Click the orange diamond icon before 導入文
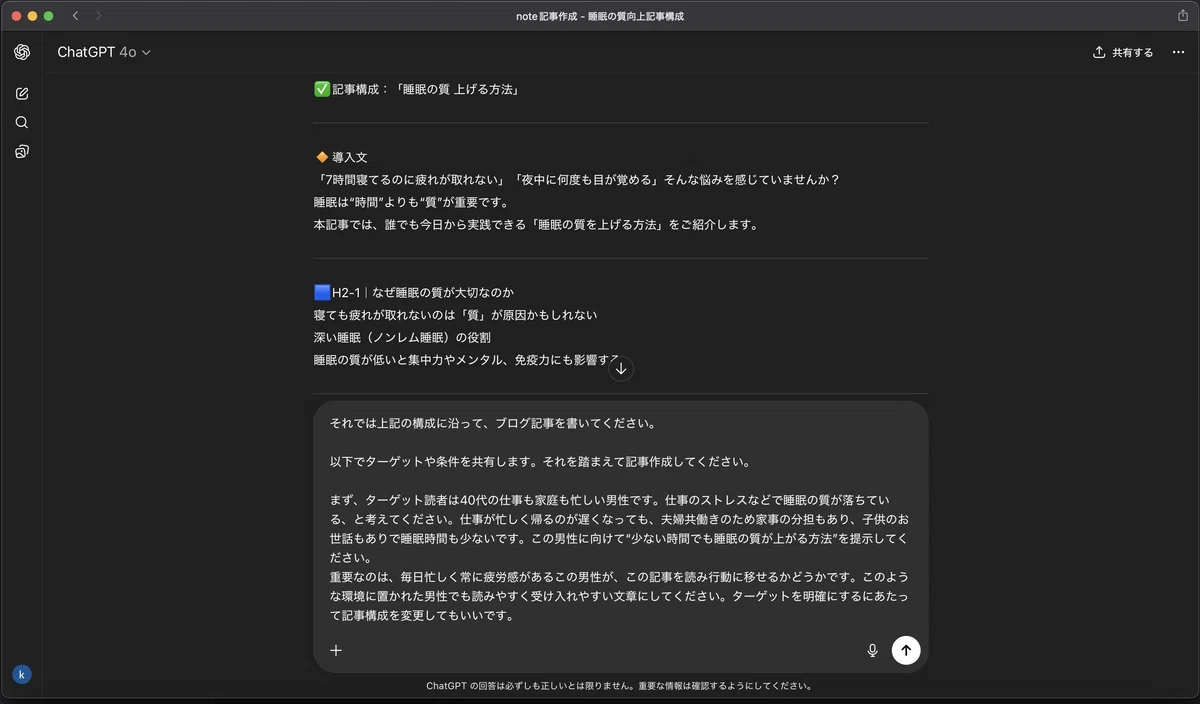Image resolution: width=1200 pixels, height=704 pixels. click(x=322, y=157)
